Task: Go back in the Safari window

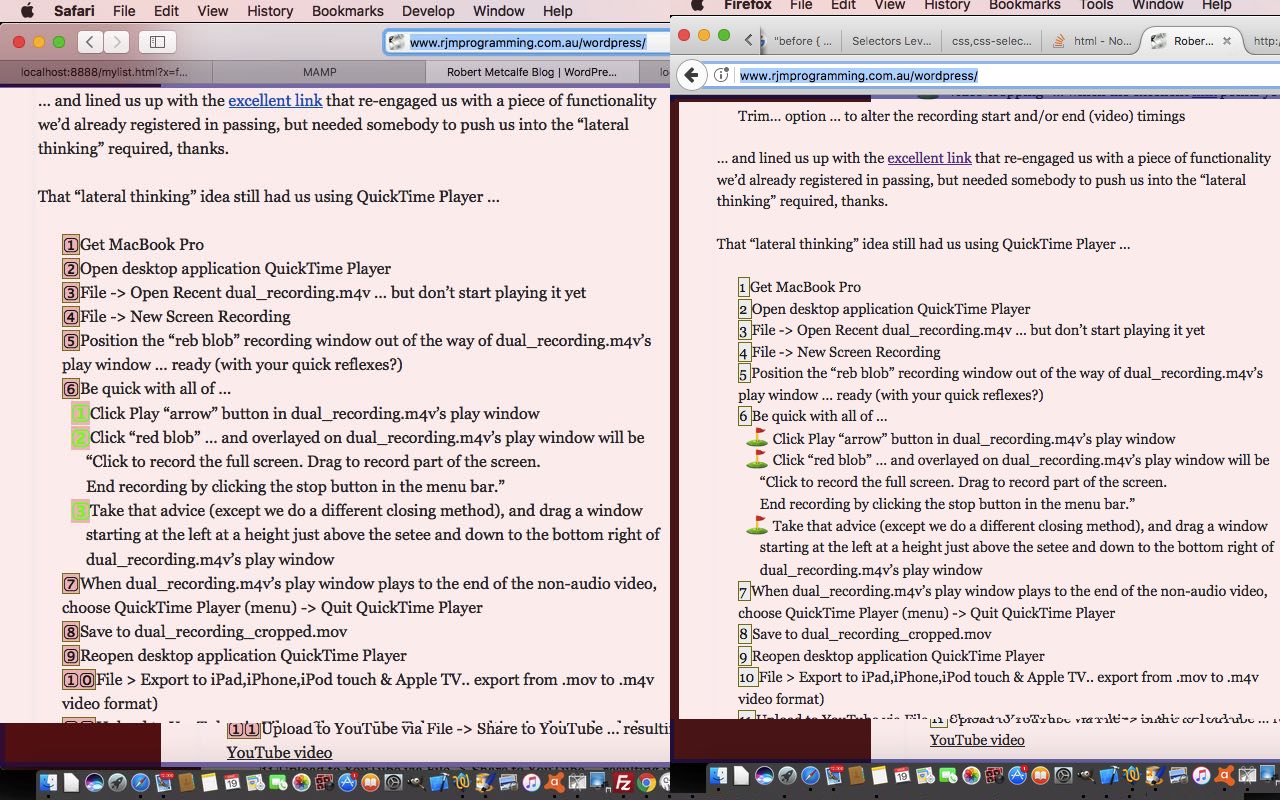Action: (x=91, y=41)
